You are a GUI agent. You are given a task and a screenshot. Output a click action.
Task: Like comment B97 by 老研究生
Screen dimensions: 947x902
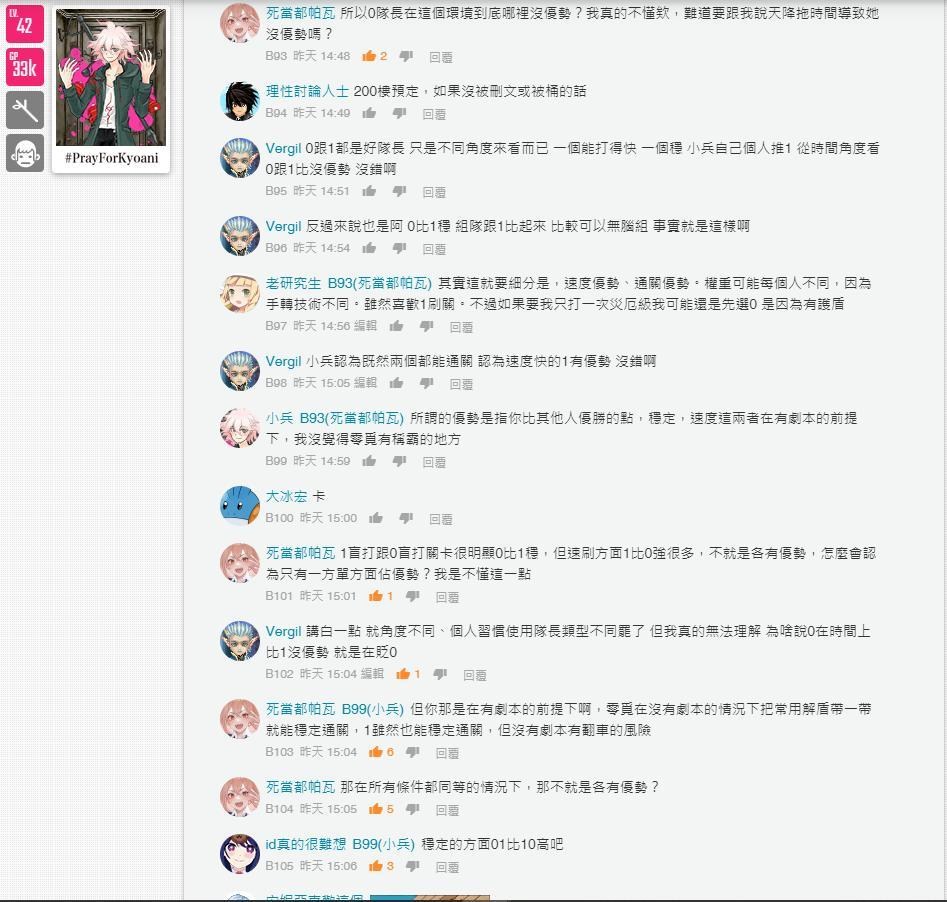coord(396,326)
